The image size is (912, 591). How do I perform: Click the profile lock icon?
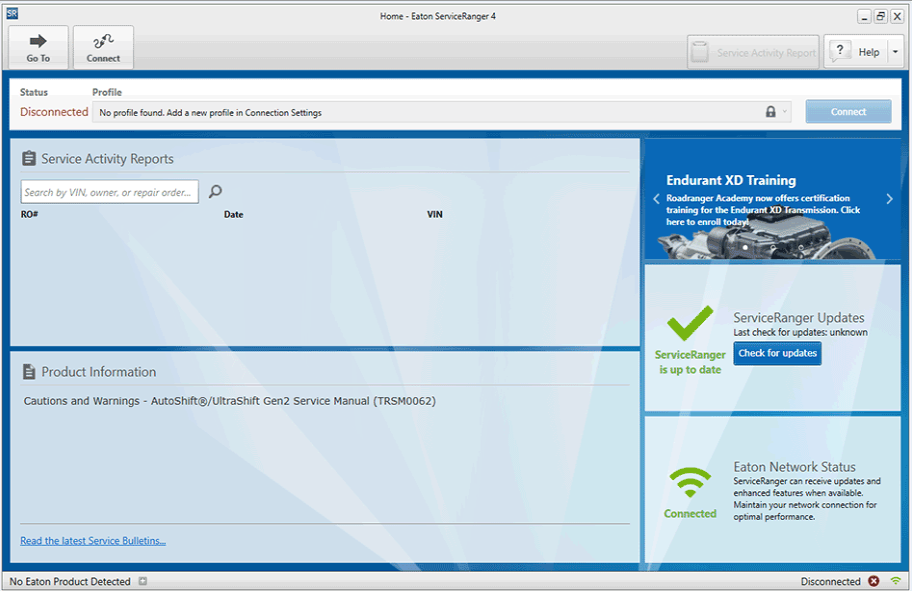[x=771, y=112]
